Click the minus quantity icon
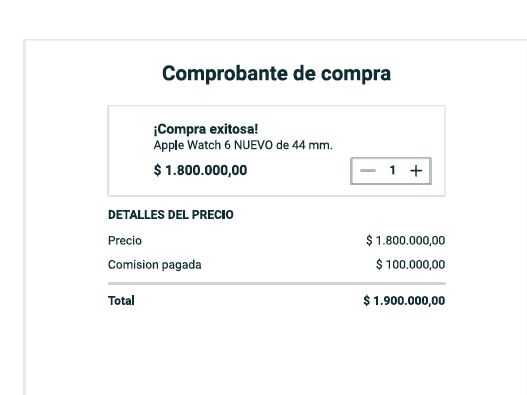This screenshot has height=395, width=527. [368, 171]
